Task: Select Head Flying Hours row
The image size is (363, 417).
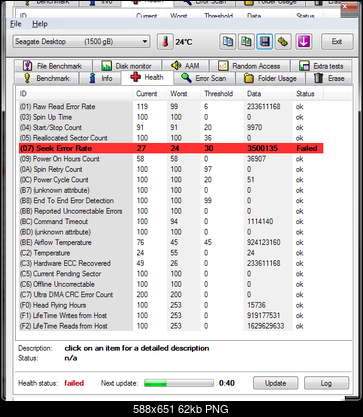Action: [x=171, y=305]
